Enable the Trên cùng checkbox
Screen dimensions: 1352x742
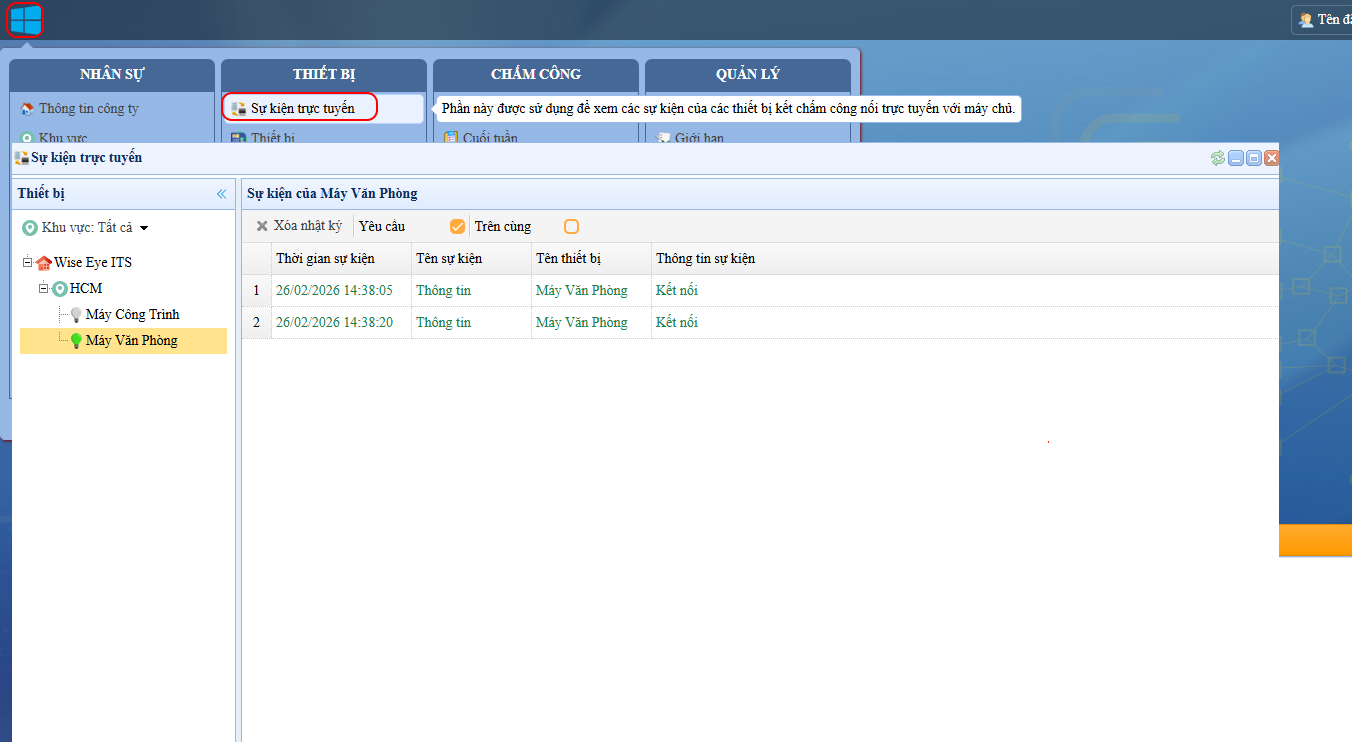pos(571,227)
